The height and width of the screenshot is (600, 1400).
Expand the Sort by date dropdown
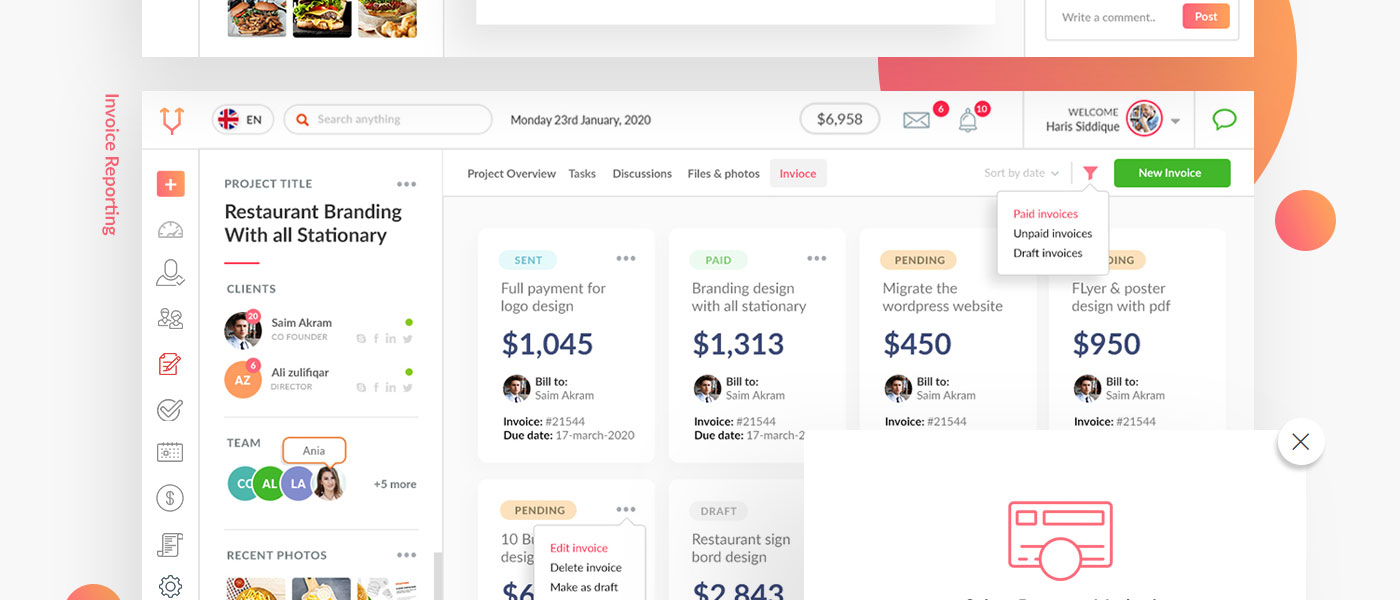coord(1021,173)
